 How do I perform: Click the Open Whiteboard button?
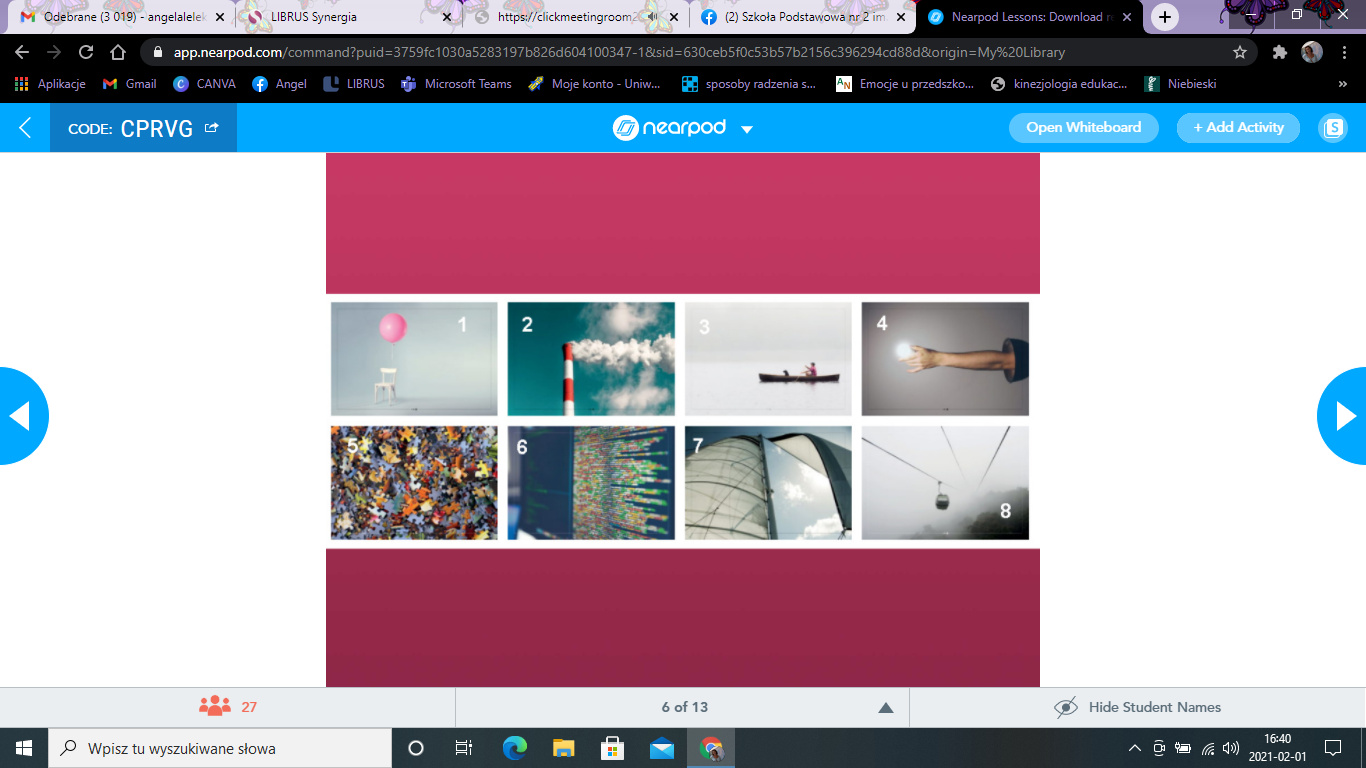(x=1083, y=128)
